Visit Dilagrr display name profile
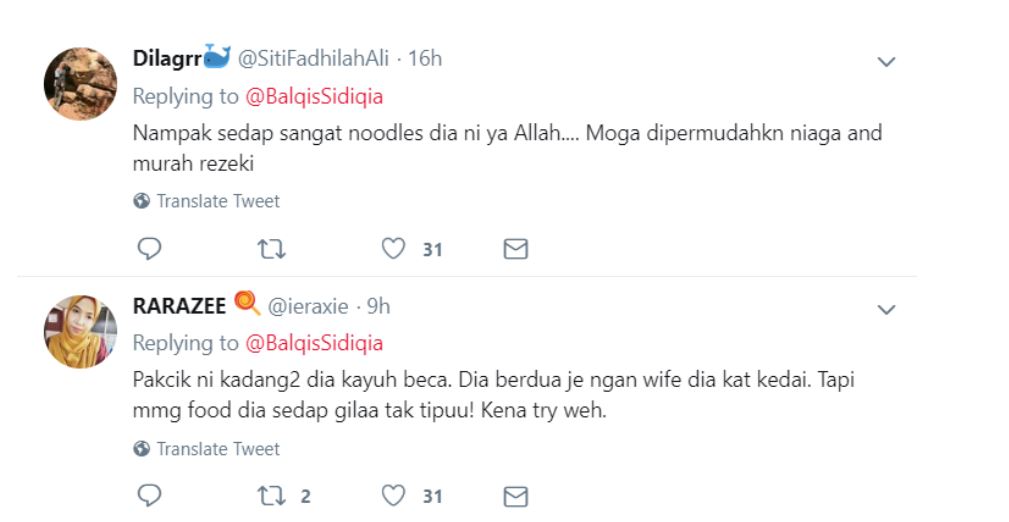The image size is (1009, 522). (x=167, y=59)
